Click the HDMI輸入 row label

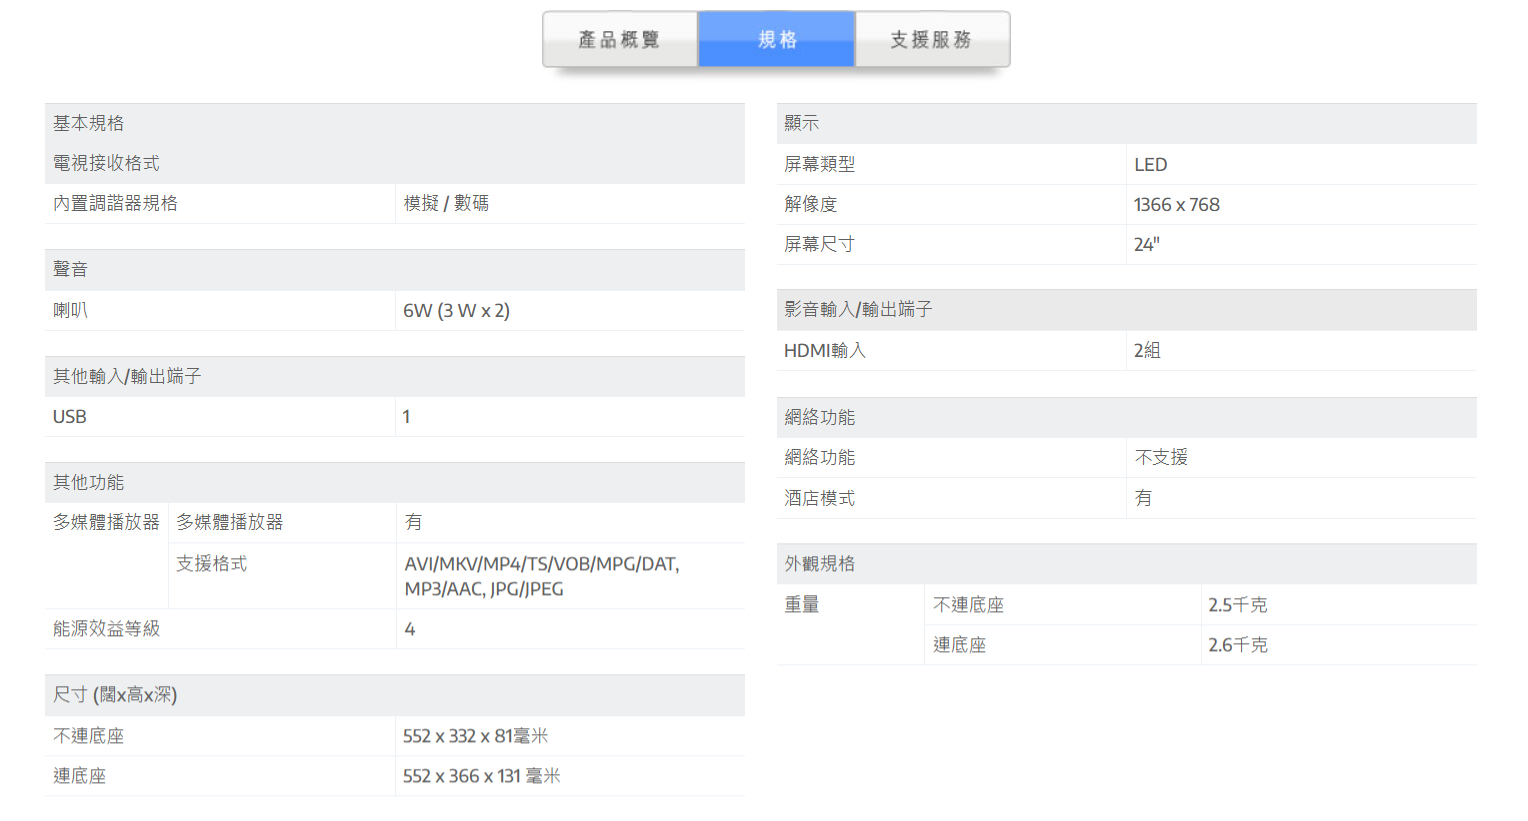pos(825,351)
